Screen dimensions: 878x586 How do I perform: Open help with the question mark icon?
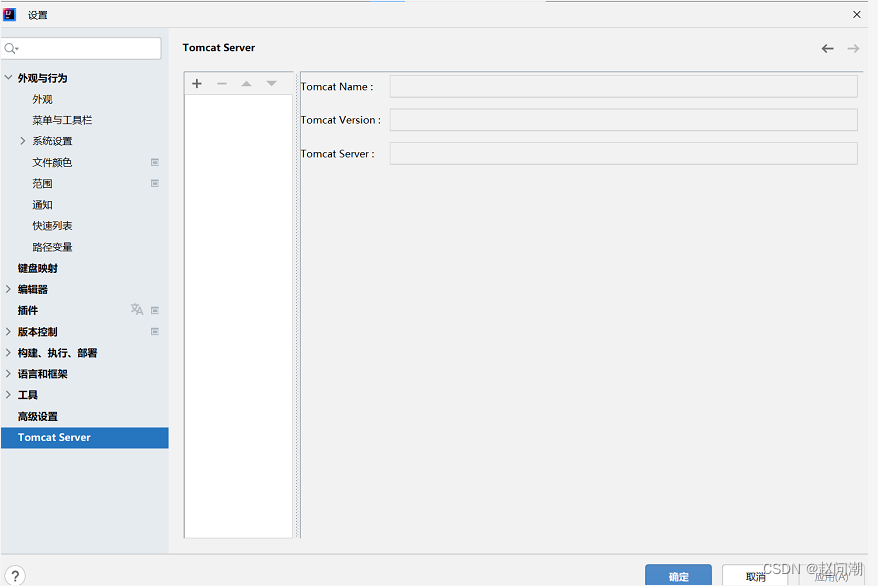click(x=15, y=575)
